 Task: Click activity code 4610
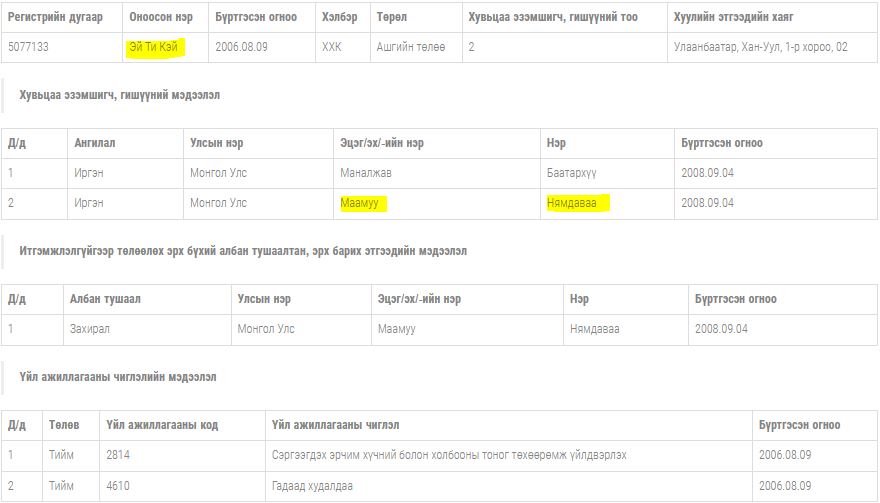pyautogui.click(x=118, y=486)
